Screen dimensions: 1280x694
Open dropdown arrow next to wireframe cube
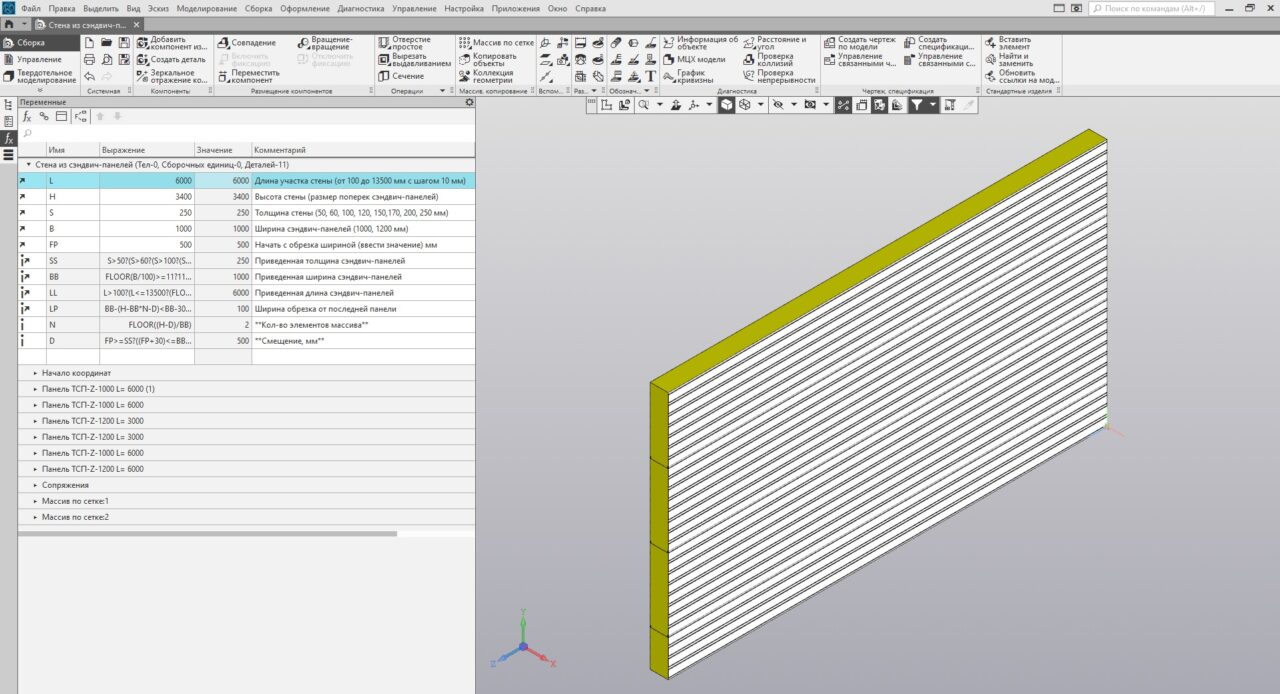(760, 104)
